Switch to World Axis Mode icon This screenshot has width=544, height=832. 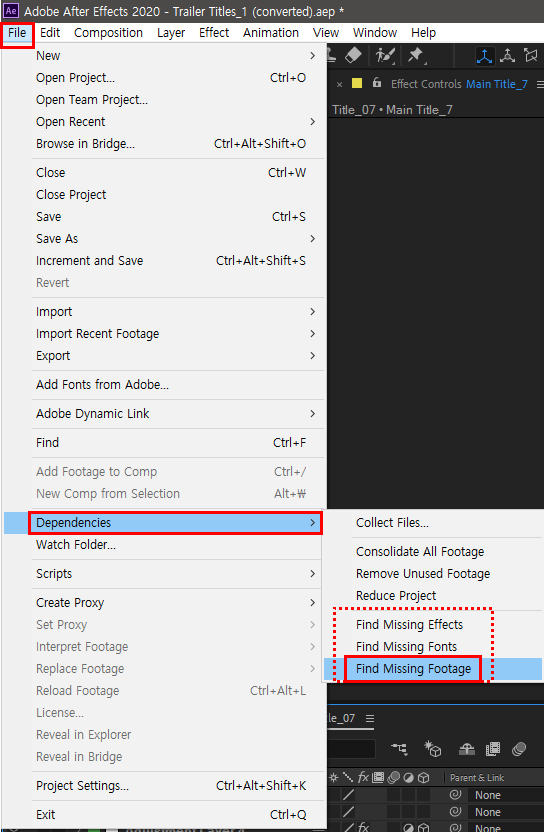508,55
